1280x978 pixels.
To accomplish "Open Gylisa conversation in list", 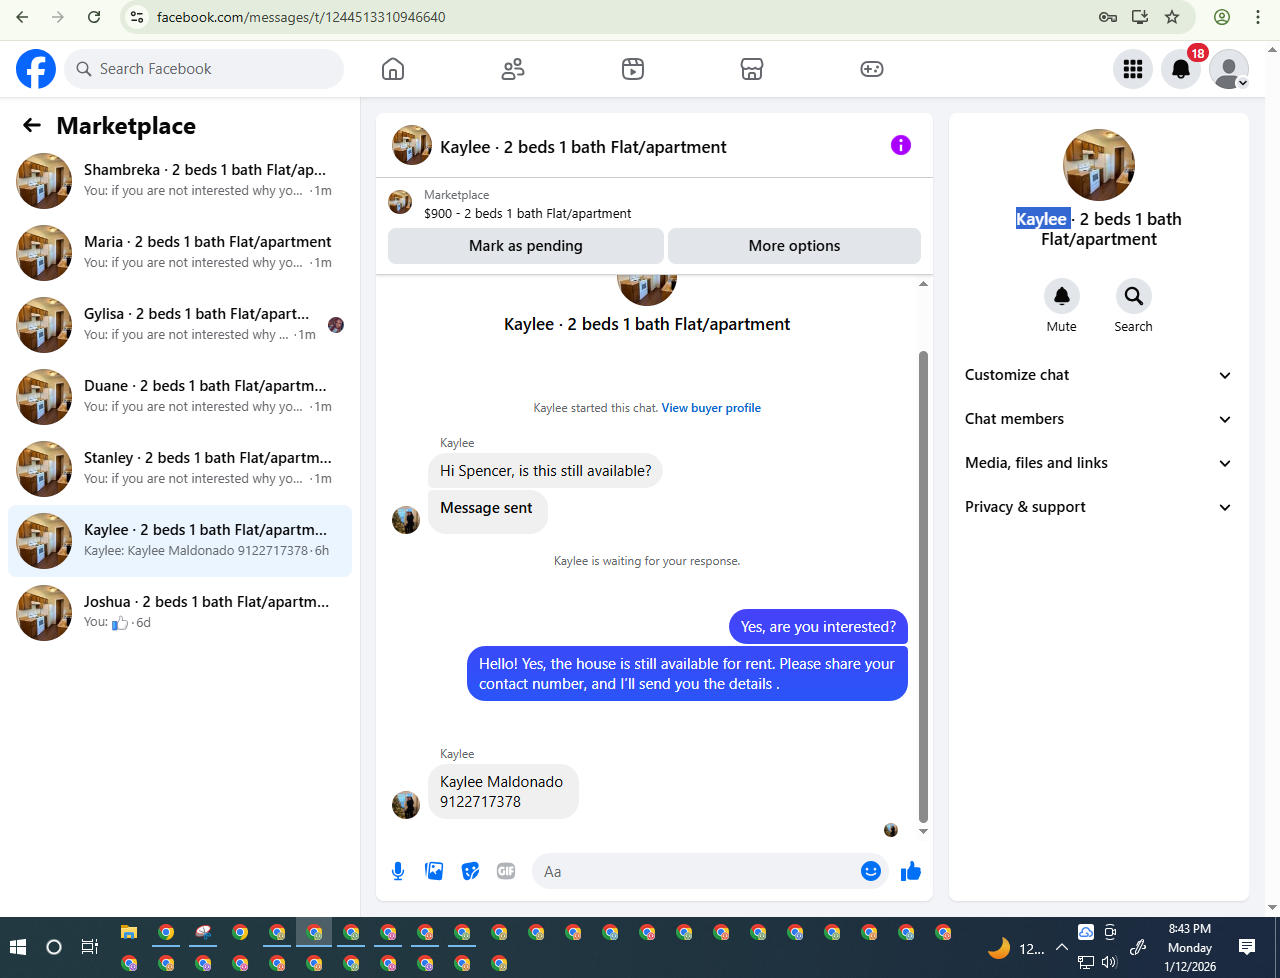I will [180, 325].
